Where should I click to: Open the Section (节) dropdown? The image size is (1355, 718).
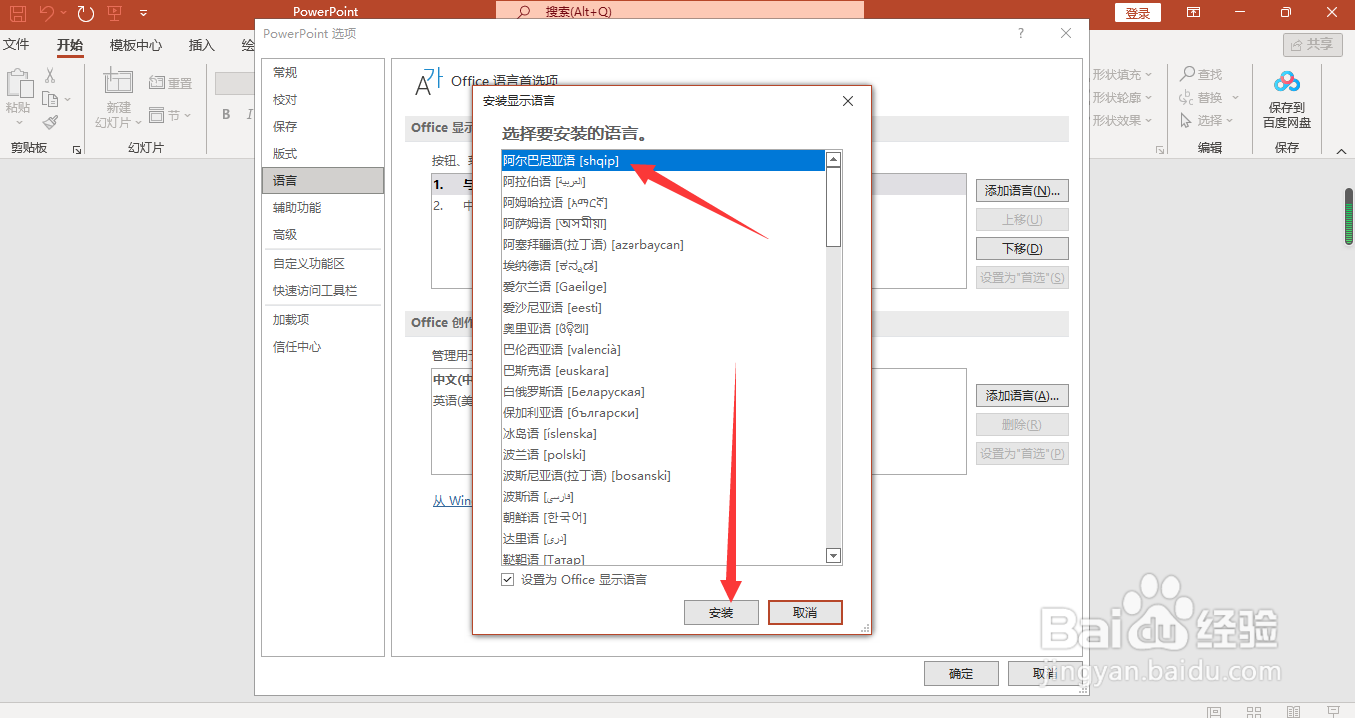pyautogui.click(x=170, y=115)
